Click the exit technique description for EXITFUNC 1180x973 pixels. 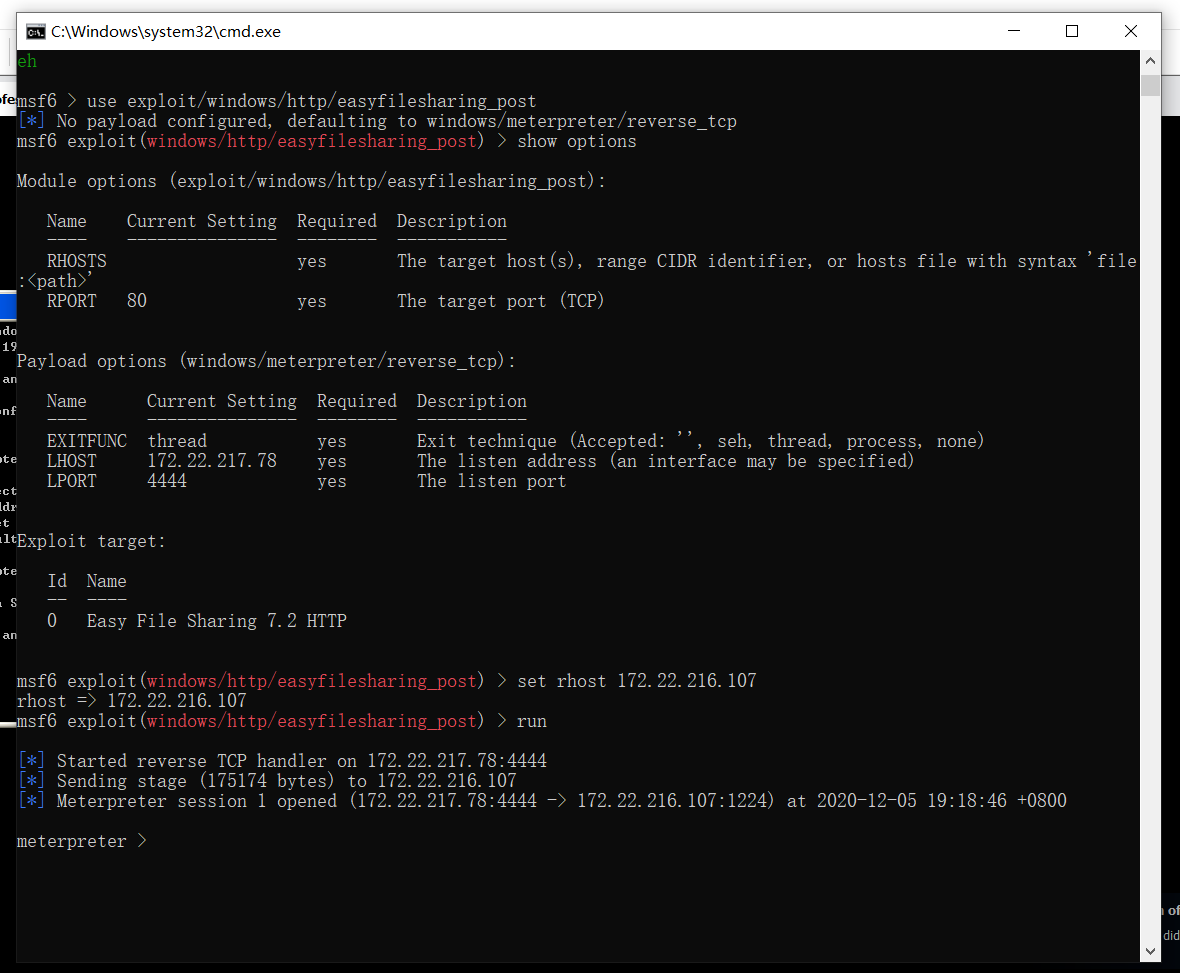(701, 441)
